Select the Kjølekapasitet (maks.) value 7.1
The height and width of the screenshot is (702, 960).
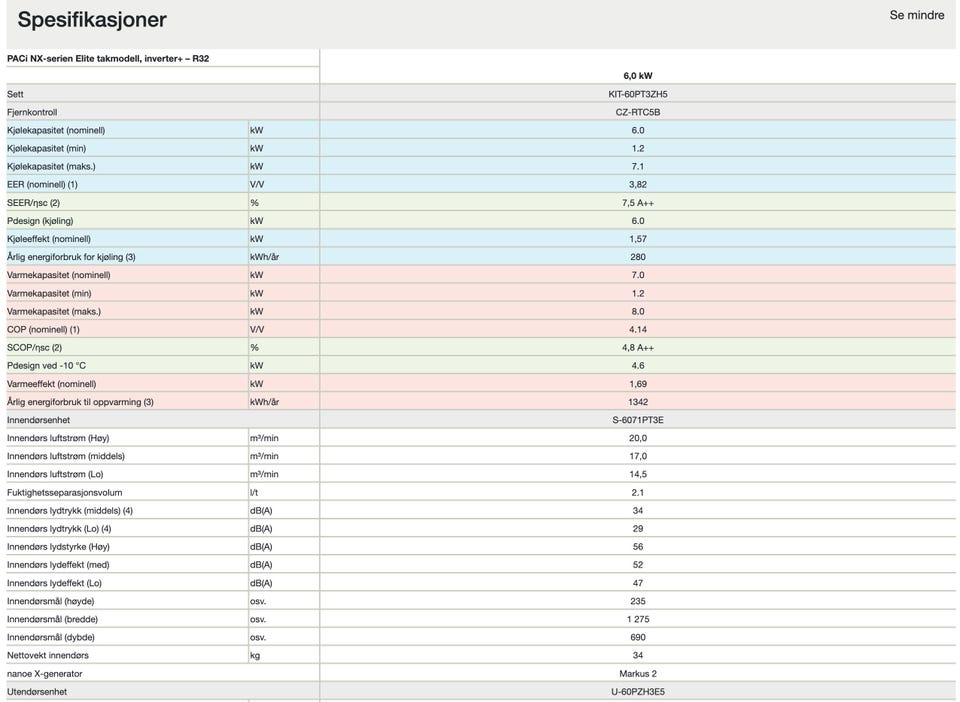[x=637, y=166]
